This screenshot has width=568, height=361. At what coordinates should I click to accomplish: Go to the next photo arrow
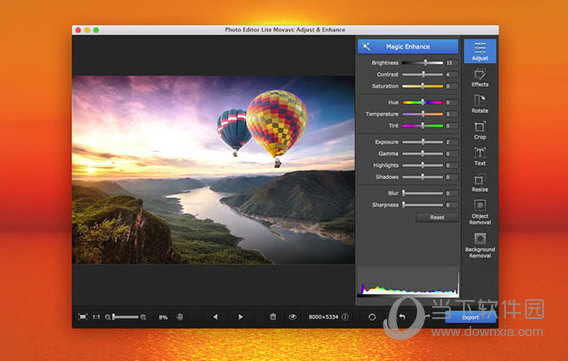[241, 317]
